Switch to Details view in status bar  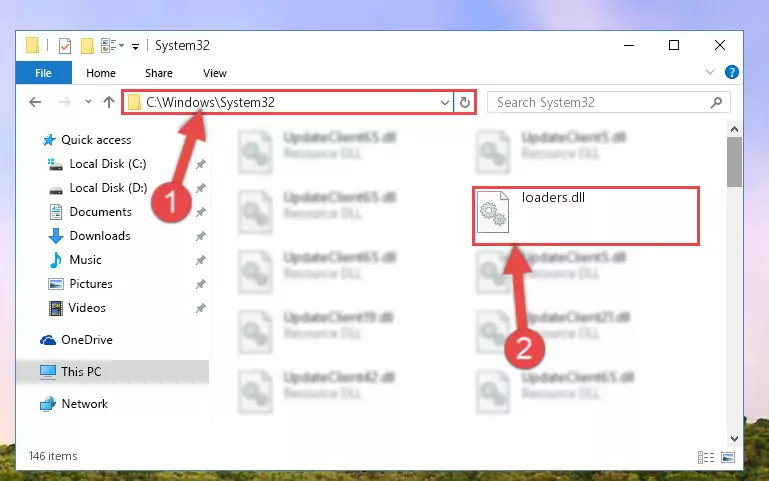pos(706,457)
